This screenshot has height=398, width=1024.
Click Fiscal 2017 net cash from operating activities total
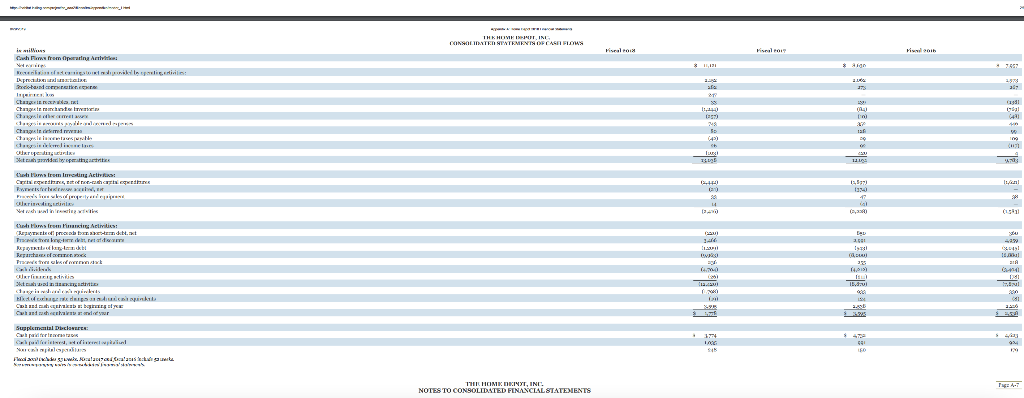point(859,159)
